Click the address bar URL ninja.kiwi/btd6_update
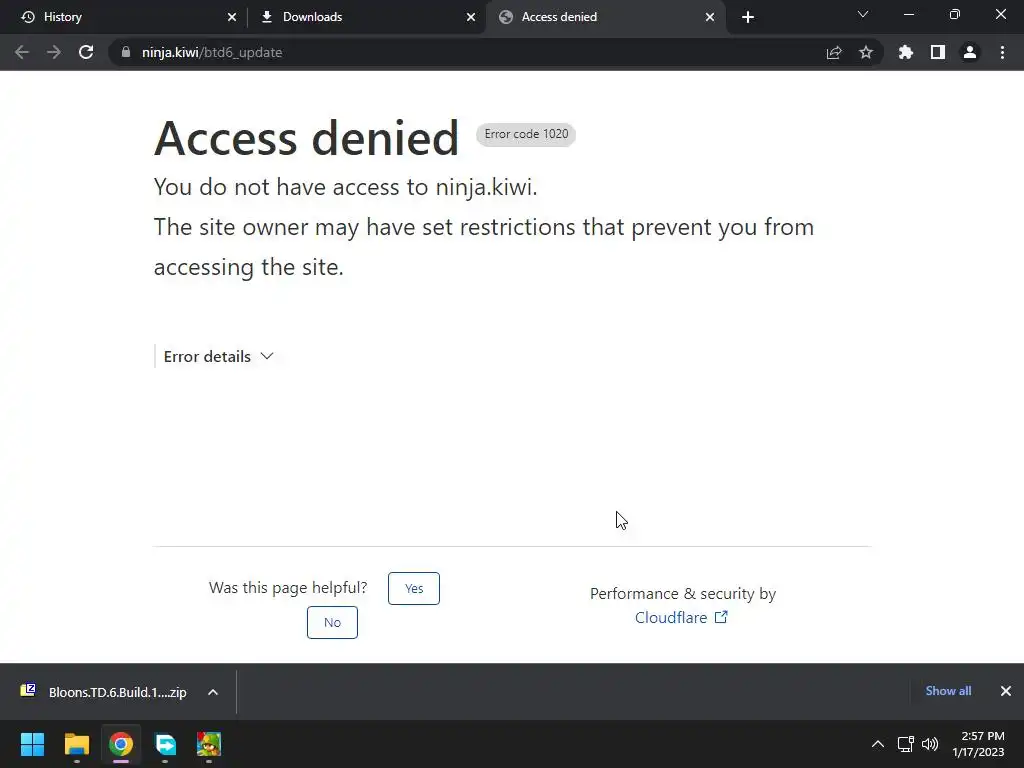The width and height of the screenshot is (1024, 768). (x=212, y=52)
